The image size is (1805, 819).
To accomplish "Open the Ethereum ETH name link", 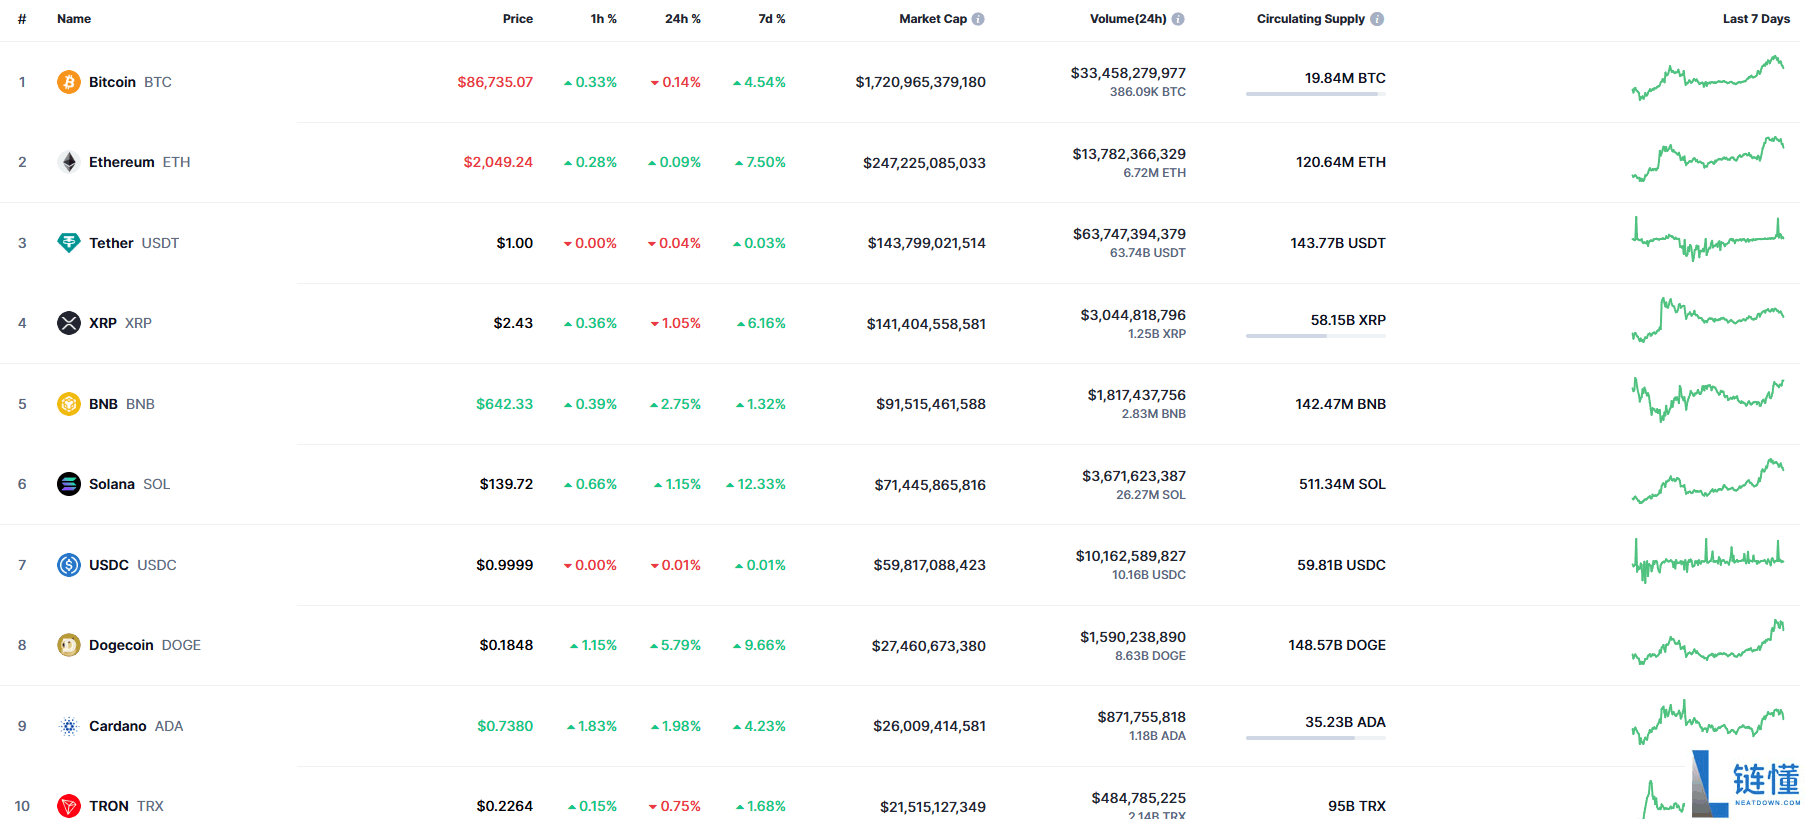I will point(139,162).
